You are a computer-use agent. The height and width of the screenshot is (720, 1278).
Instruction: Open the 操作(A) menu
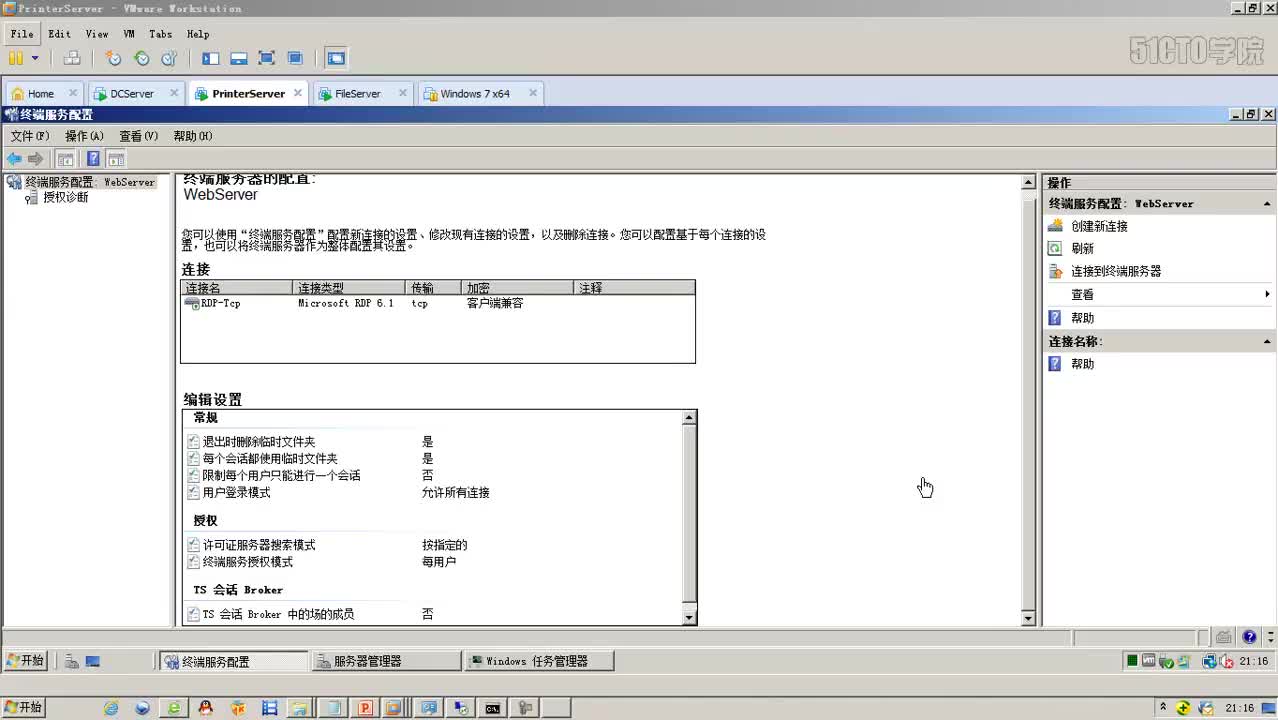point(84,136)
